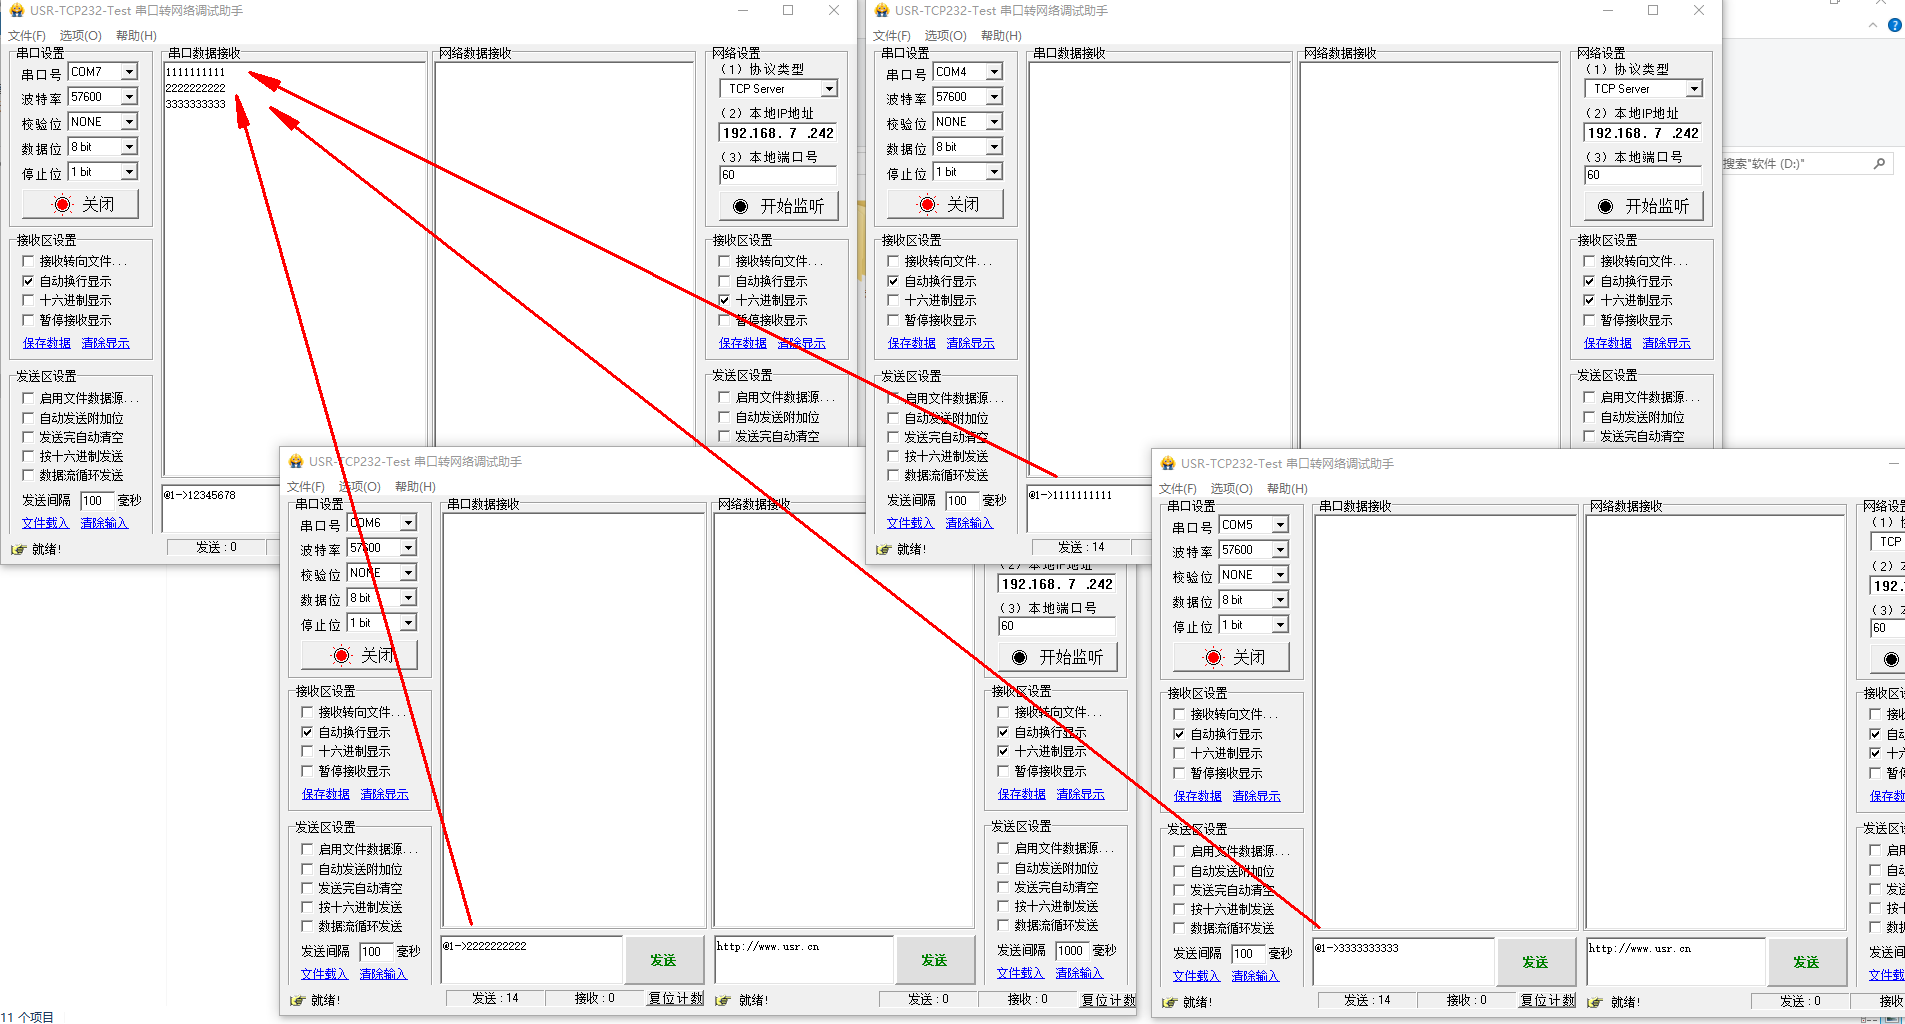
Task: Click the magnifier icon in Explorer search box
Action: (x=1879, y=164)
